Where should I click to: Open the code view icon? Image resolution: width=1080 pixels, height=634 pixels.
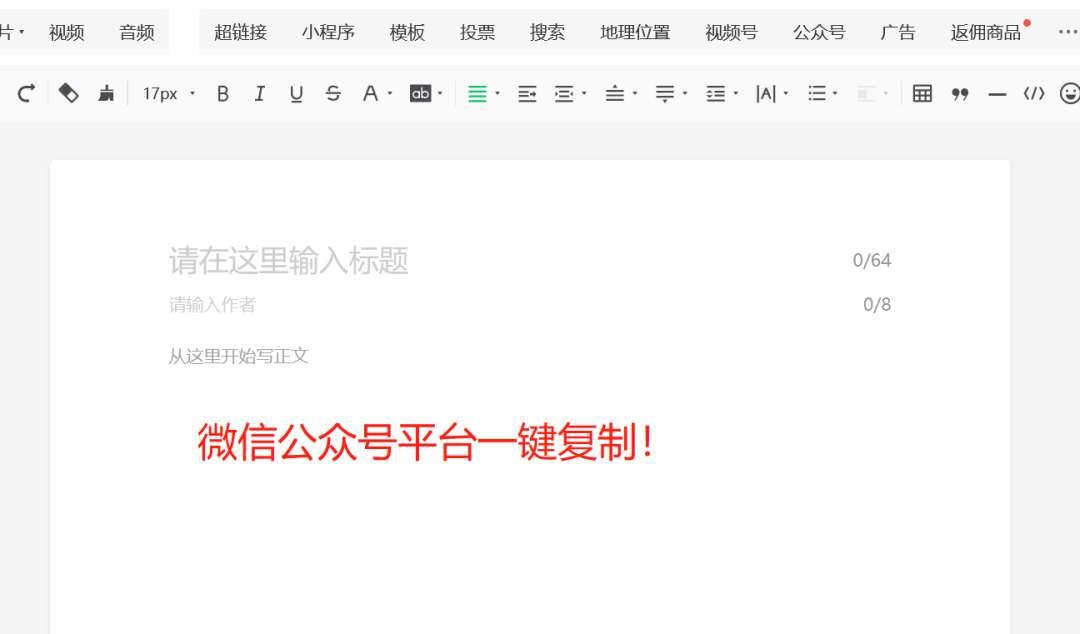click(1033, 93)
